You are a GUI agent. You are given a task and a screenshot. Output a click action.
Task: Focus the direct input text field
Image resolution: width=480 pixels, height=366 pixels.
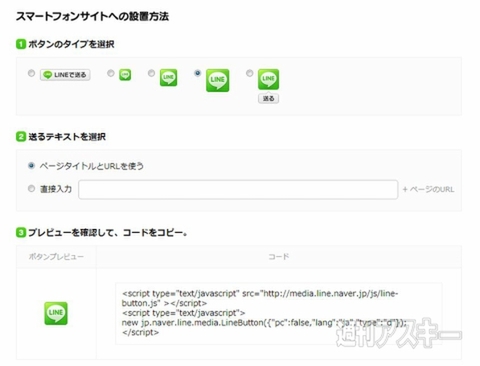pyautogui.click(x=238, y=190)
